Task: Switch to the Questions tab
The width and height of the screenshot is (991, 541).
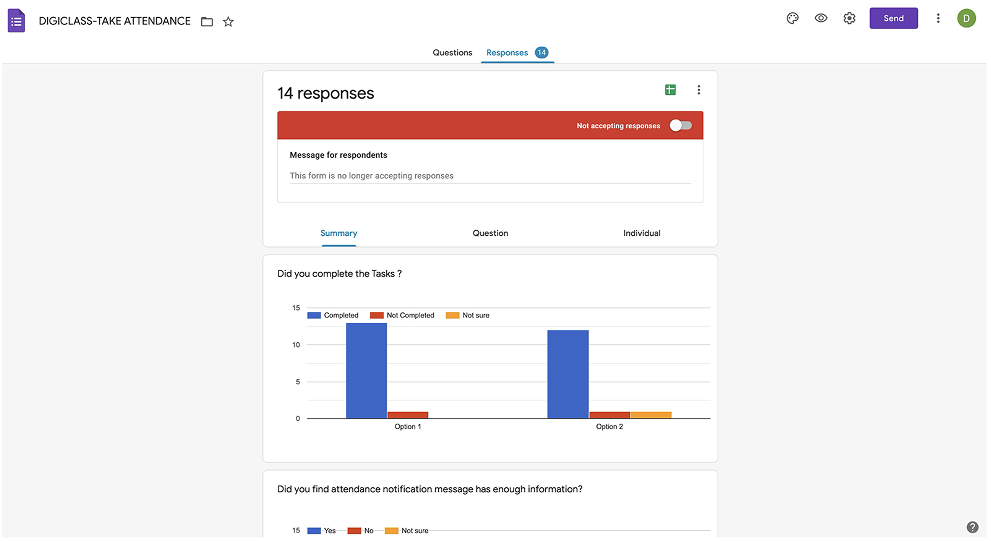Action: click(x=452, y=52)
